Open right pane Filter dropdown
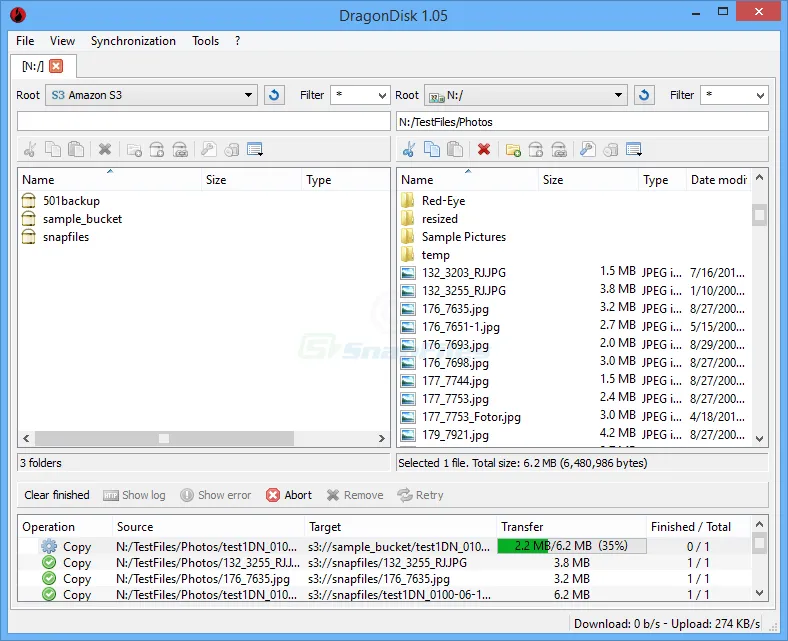Image resolution: width=788 pixels, height=641 pixels. coord(734,95)
